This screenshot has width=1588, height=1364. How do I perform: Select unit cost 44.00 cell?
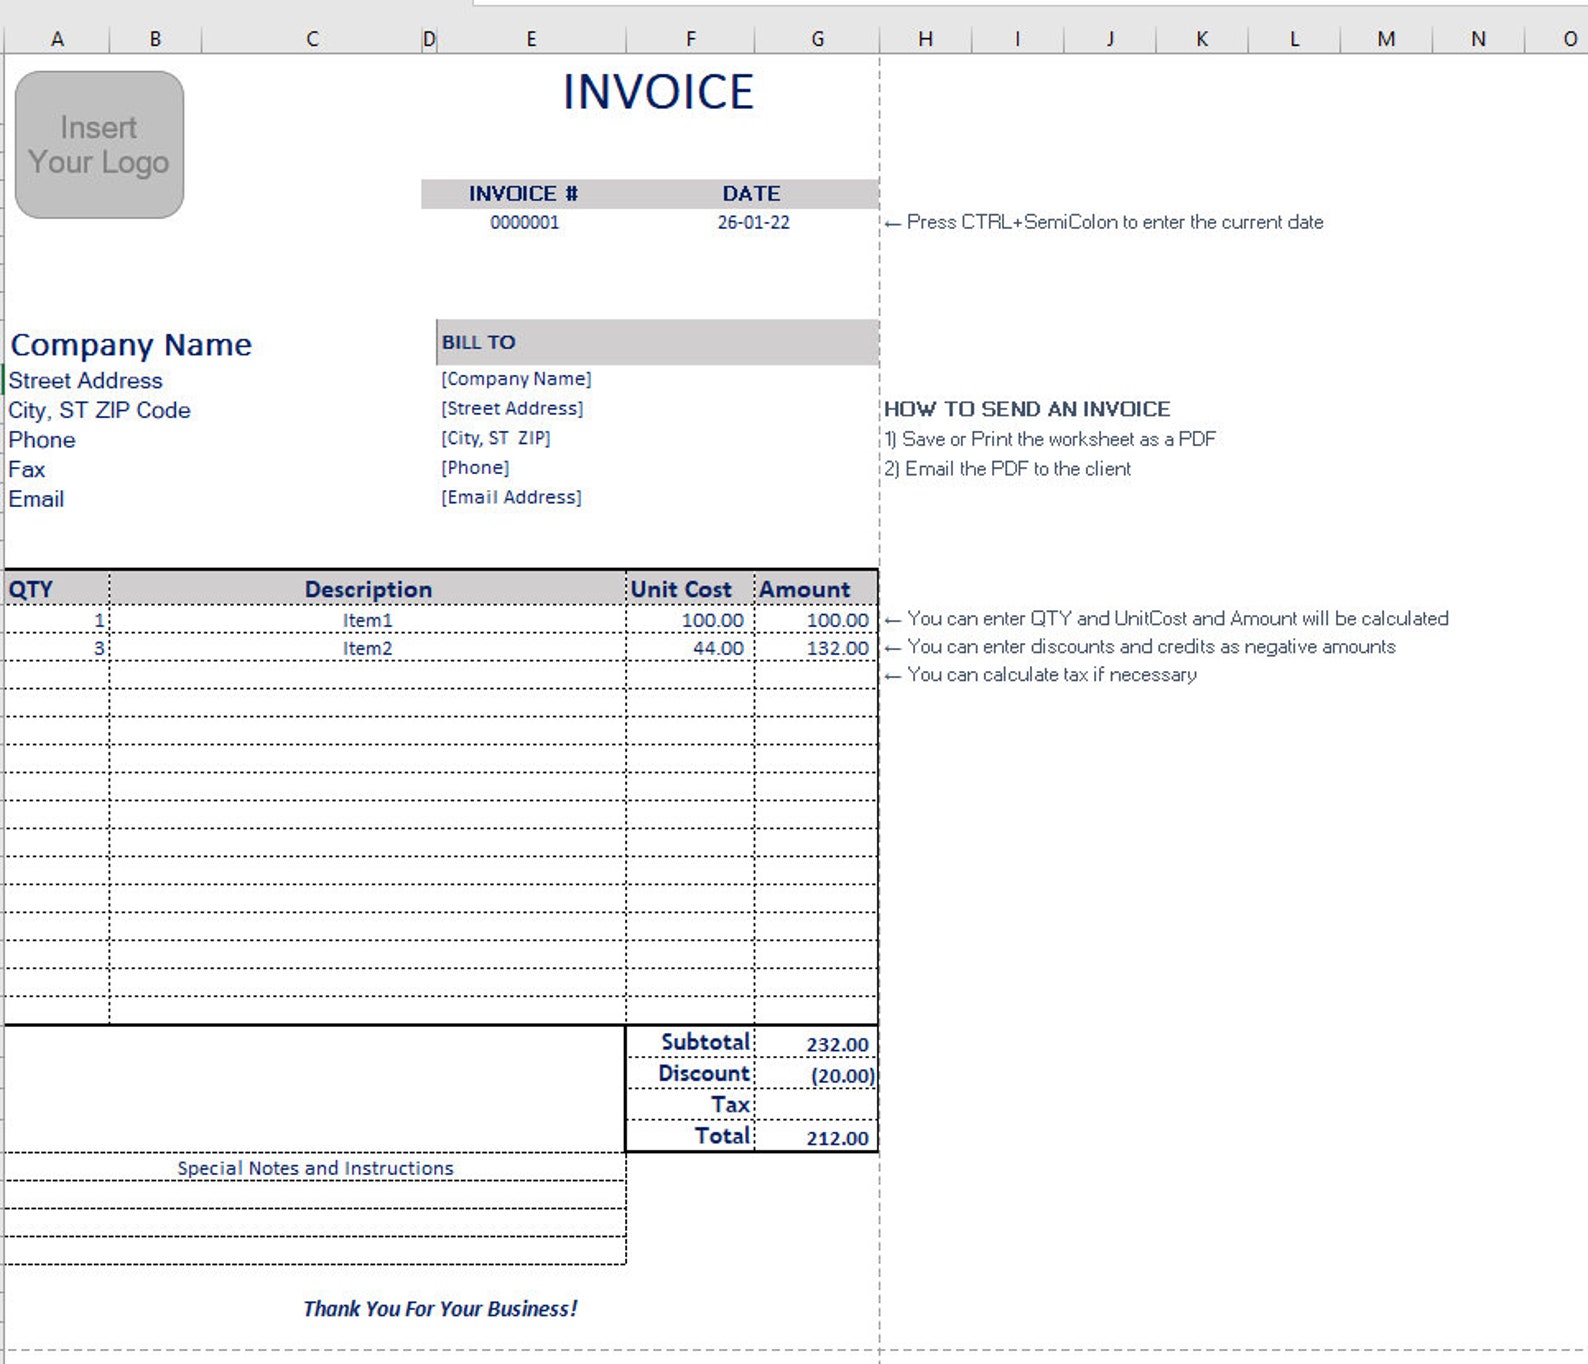[690, 648]
